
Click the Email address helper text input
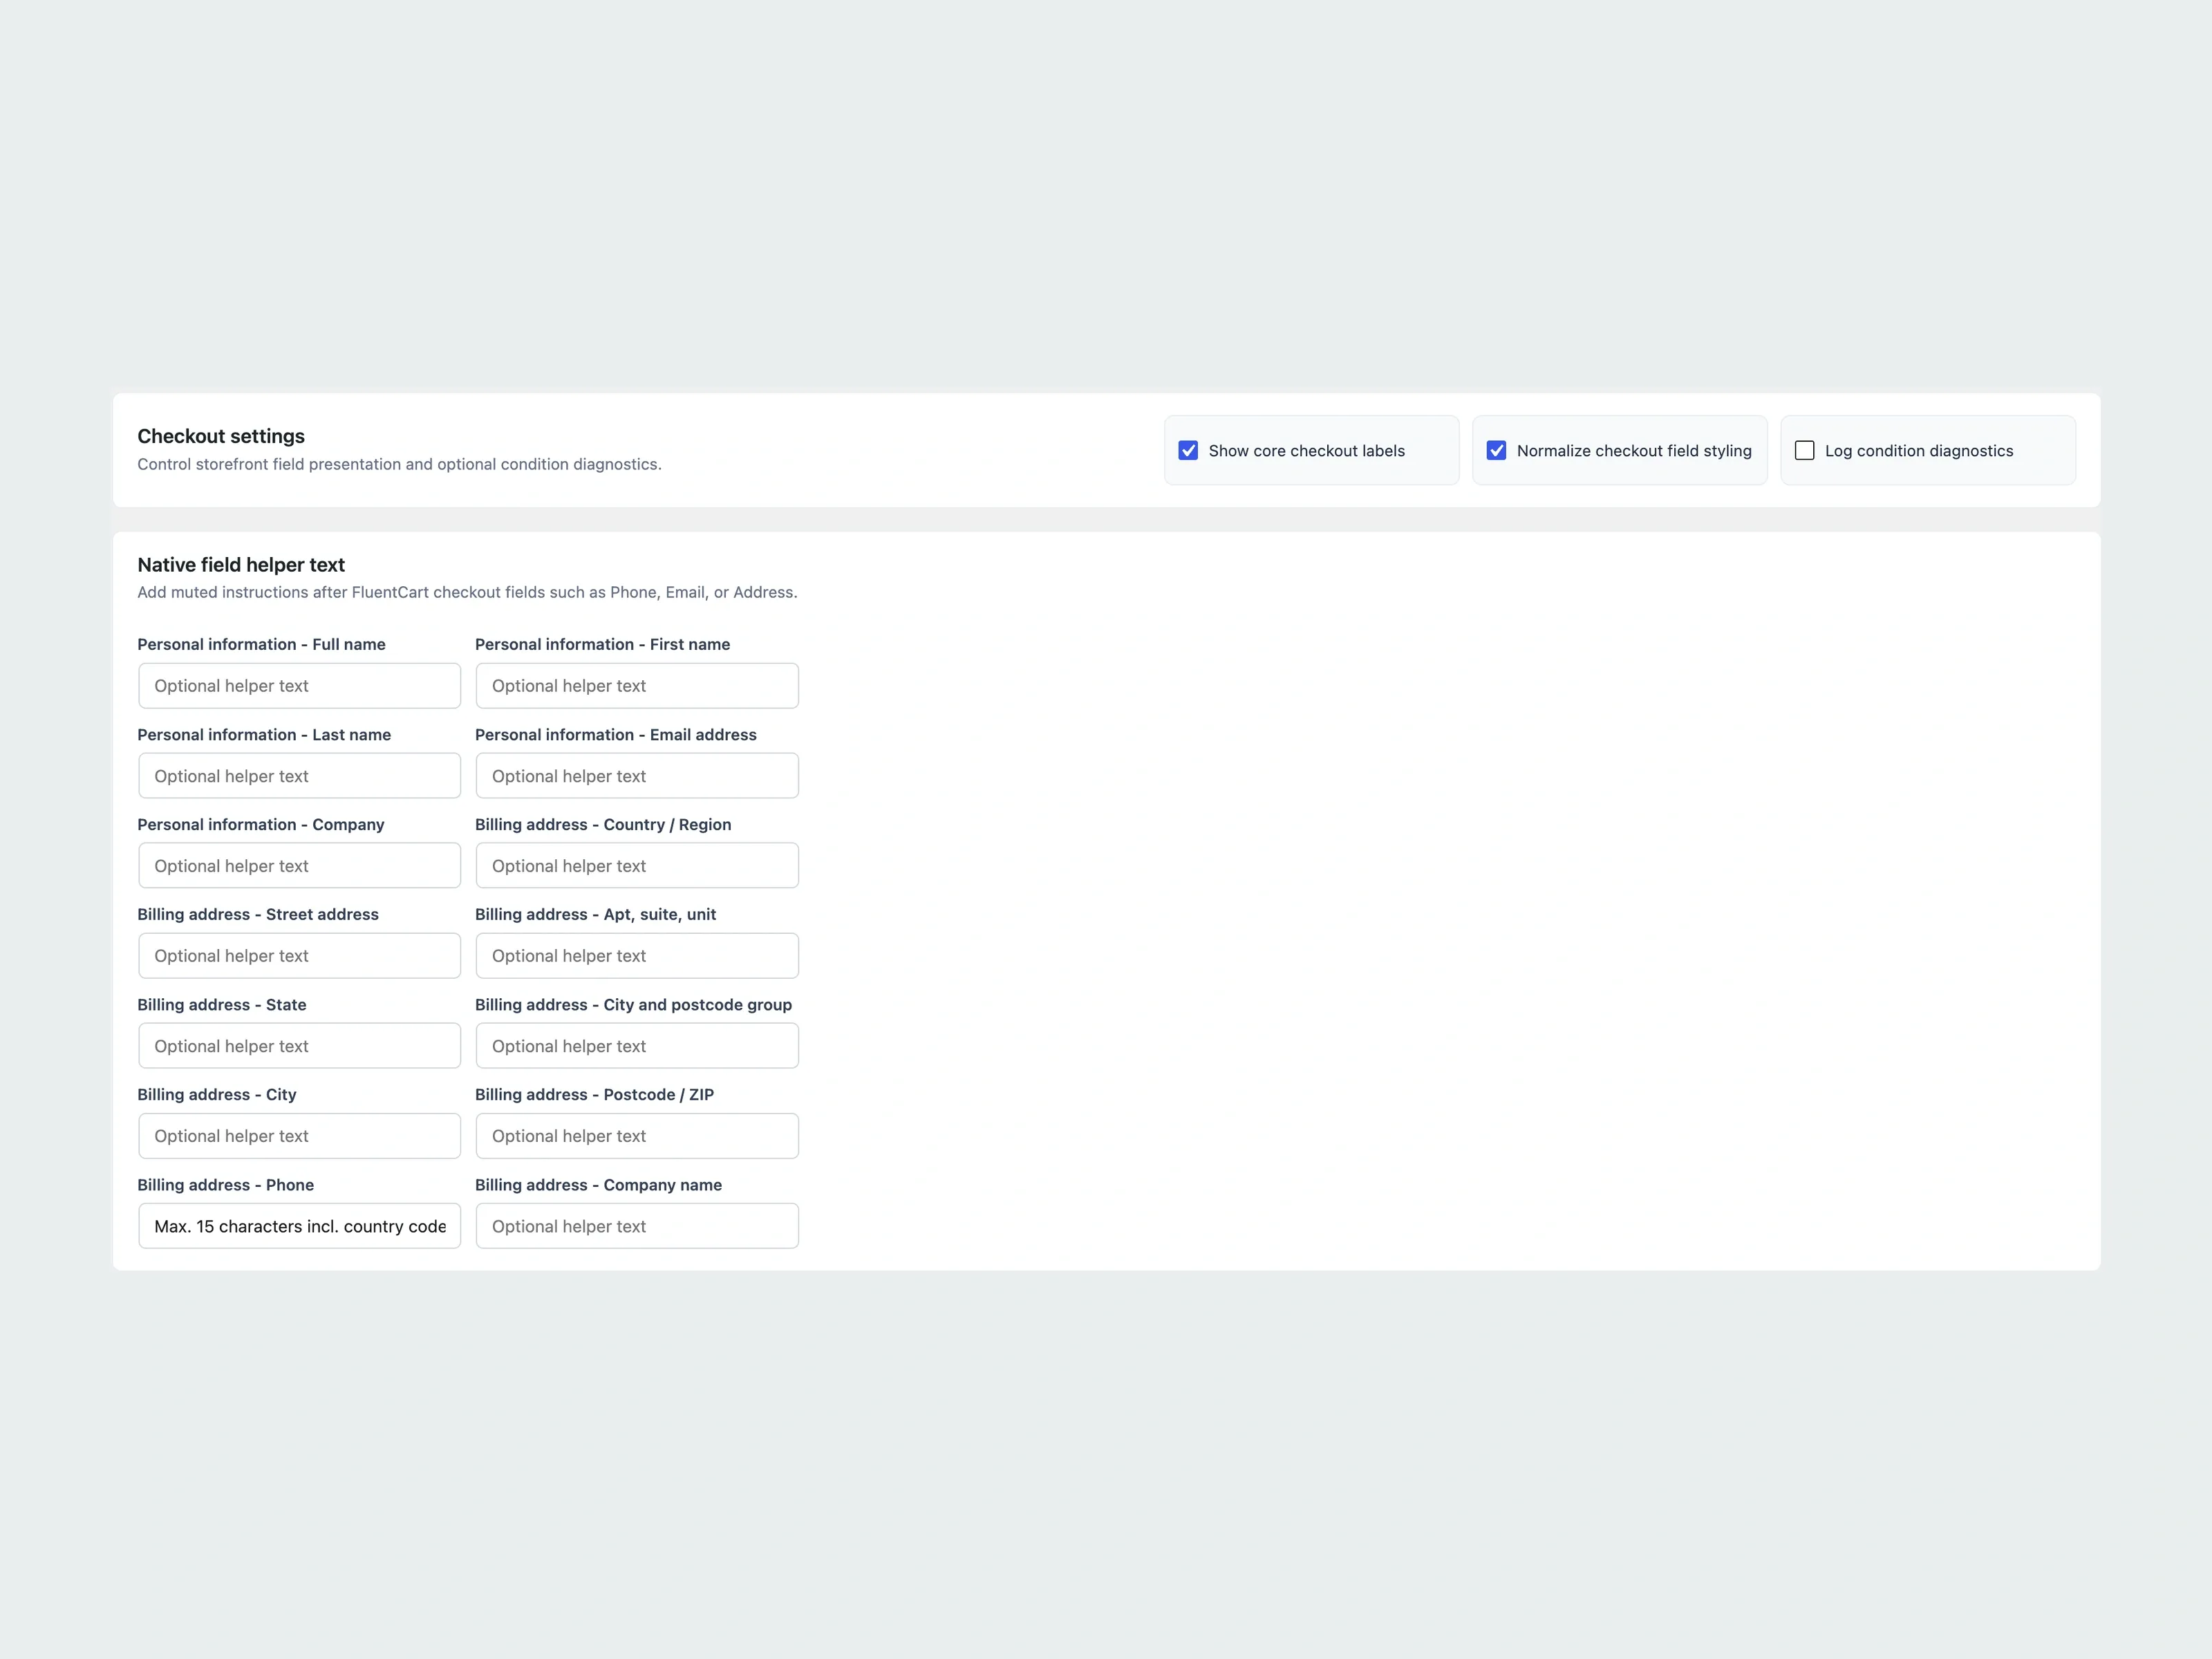[x=637, y=775]
